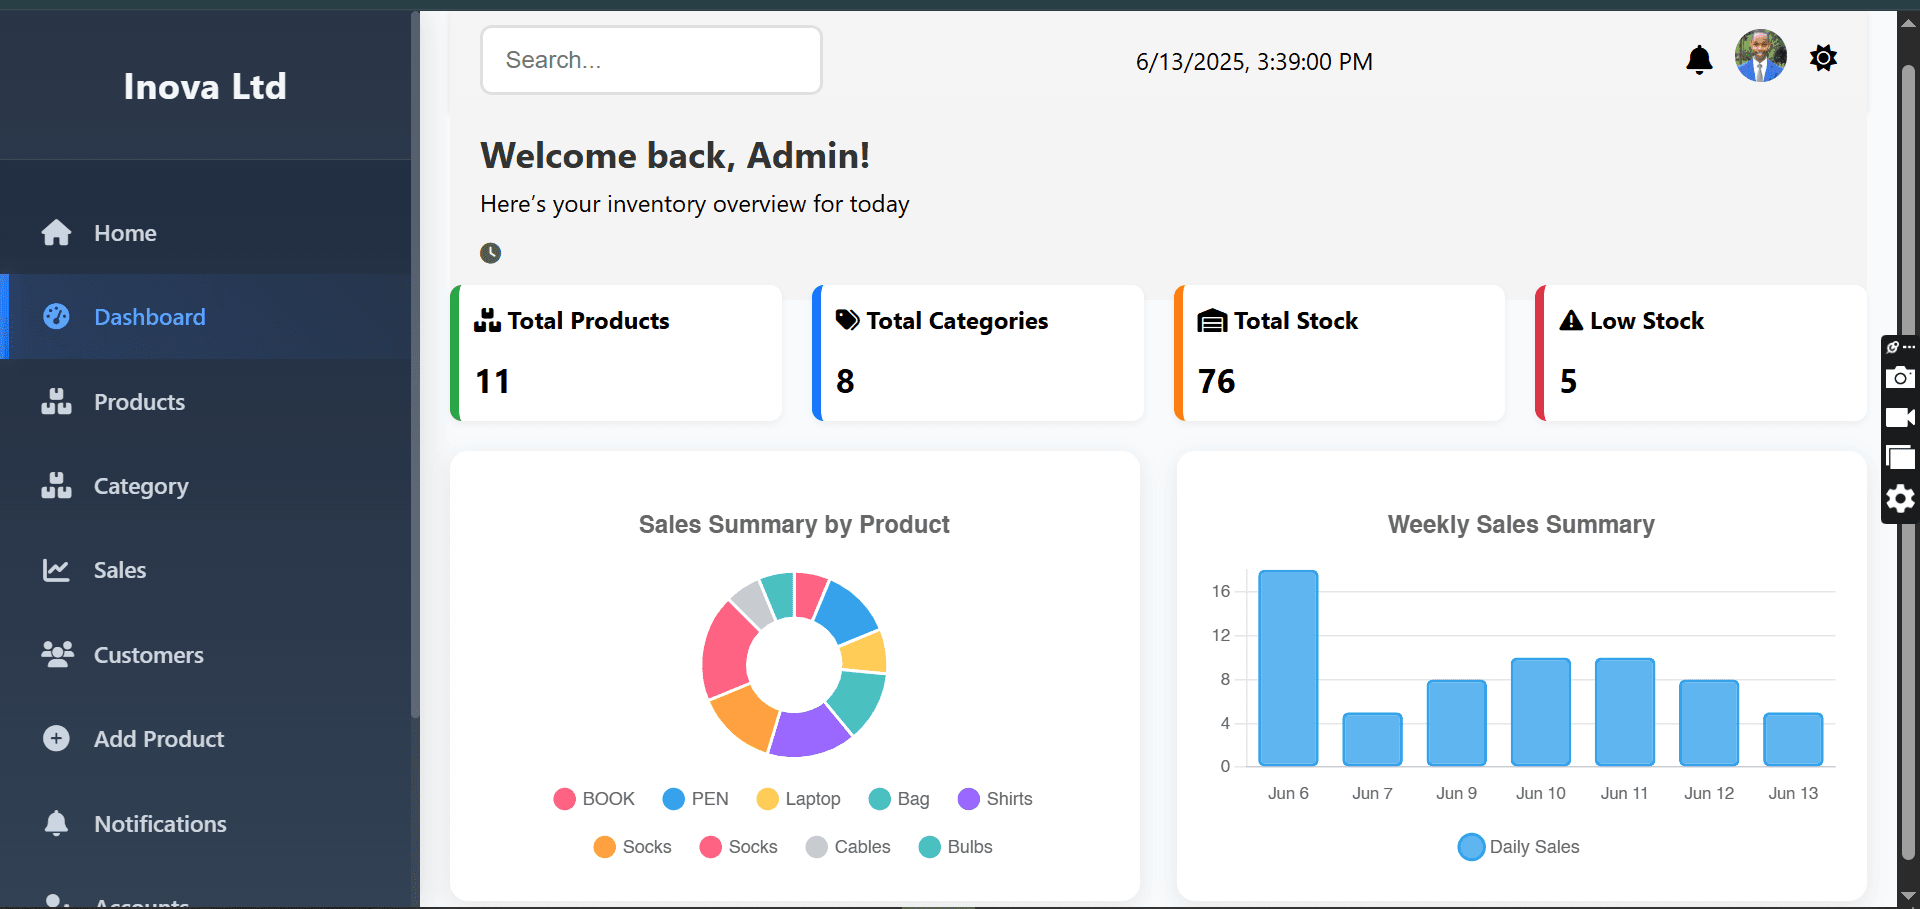Viewport: 1920px width, 909px height.
Task: Open Notifications from the sidebar
Action: 205,824
